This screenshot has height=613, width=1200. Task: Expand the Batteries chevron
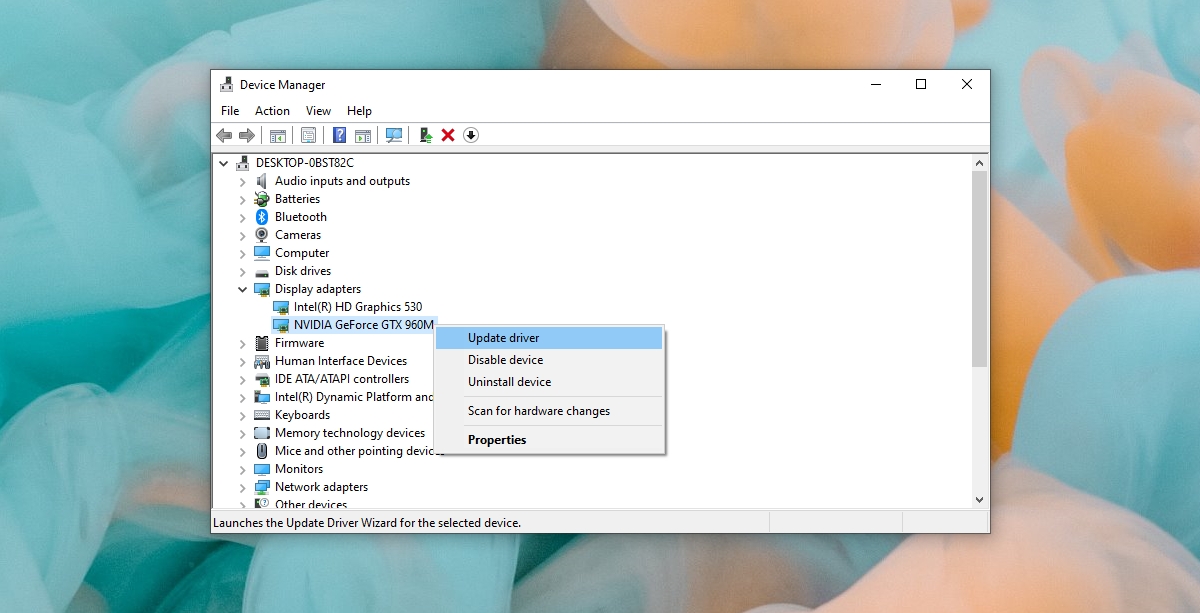click(243, 199)
